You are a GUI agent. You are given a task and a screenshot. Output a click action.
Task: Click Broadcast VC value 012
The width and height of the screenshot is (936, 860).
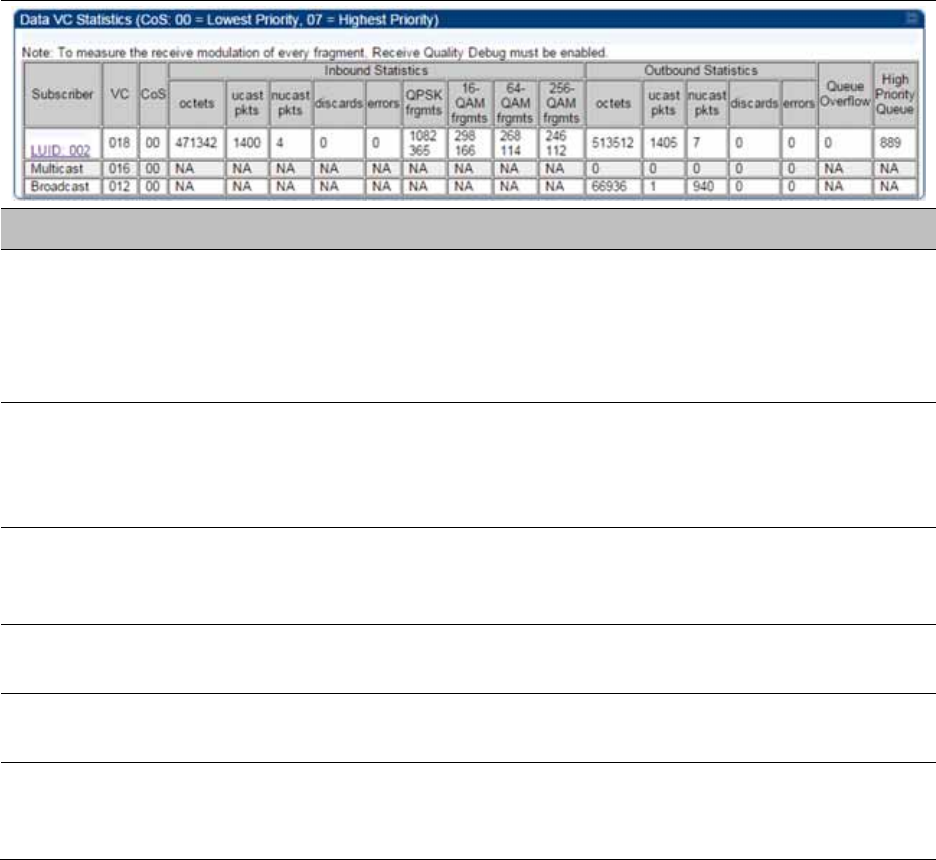119,187
